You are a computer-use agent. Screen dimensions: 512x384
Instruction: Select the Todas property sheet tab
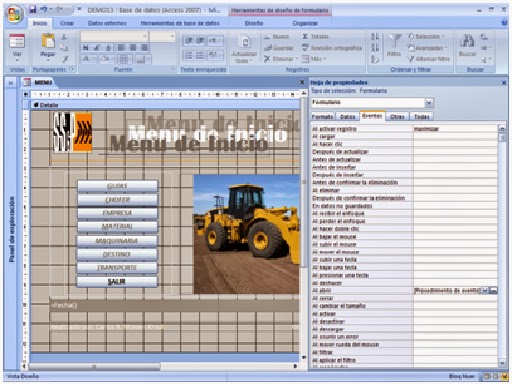tap(422, 116)
